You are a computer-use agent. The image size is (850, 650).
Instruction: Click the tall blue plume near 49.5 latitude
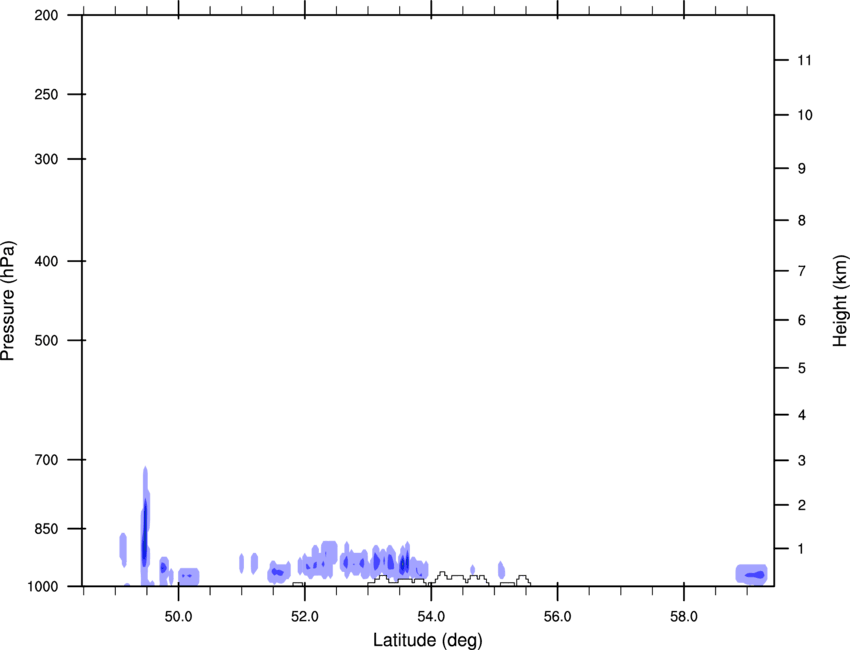[x=145, y=526]
